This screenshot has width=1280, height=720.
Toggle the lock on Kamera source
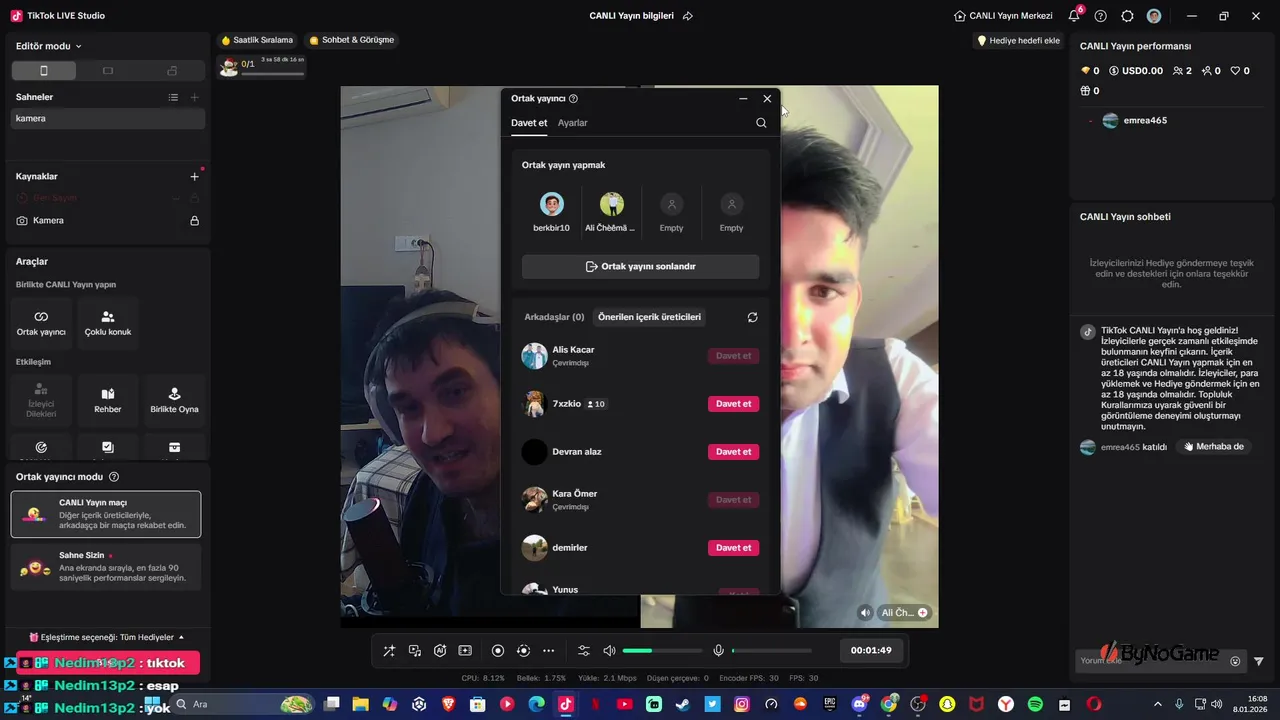click(195, 220)
